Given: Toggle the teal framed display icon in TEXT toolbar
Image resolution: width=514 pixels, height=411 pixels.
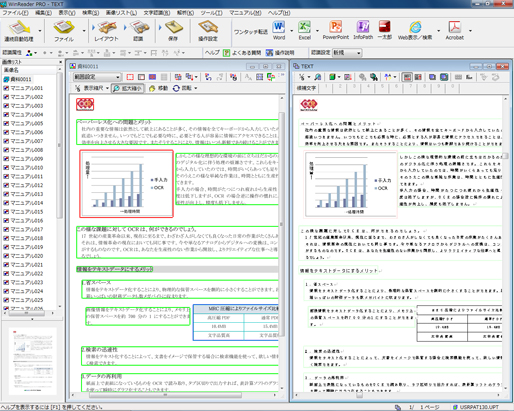Looking at the screenshot, I should tap(444, 77).
